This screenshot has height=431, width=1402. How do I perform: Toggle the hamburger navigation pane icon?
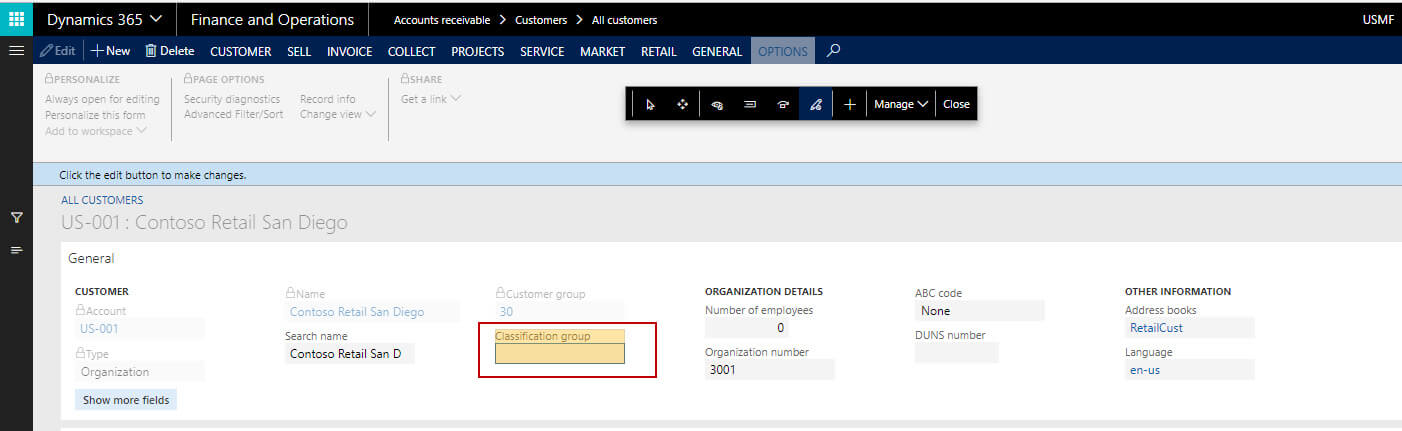16,50
